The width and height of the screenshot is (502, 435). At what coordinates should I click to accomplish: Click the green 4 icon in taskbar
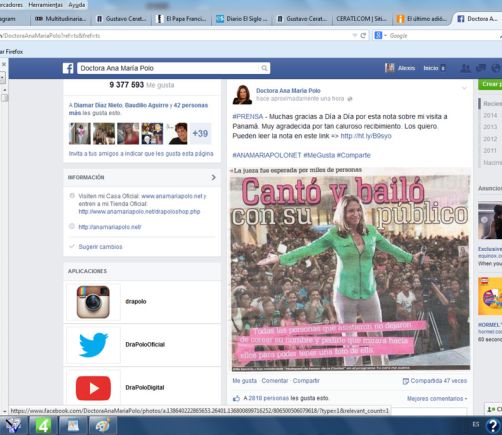coord(44,426)
